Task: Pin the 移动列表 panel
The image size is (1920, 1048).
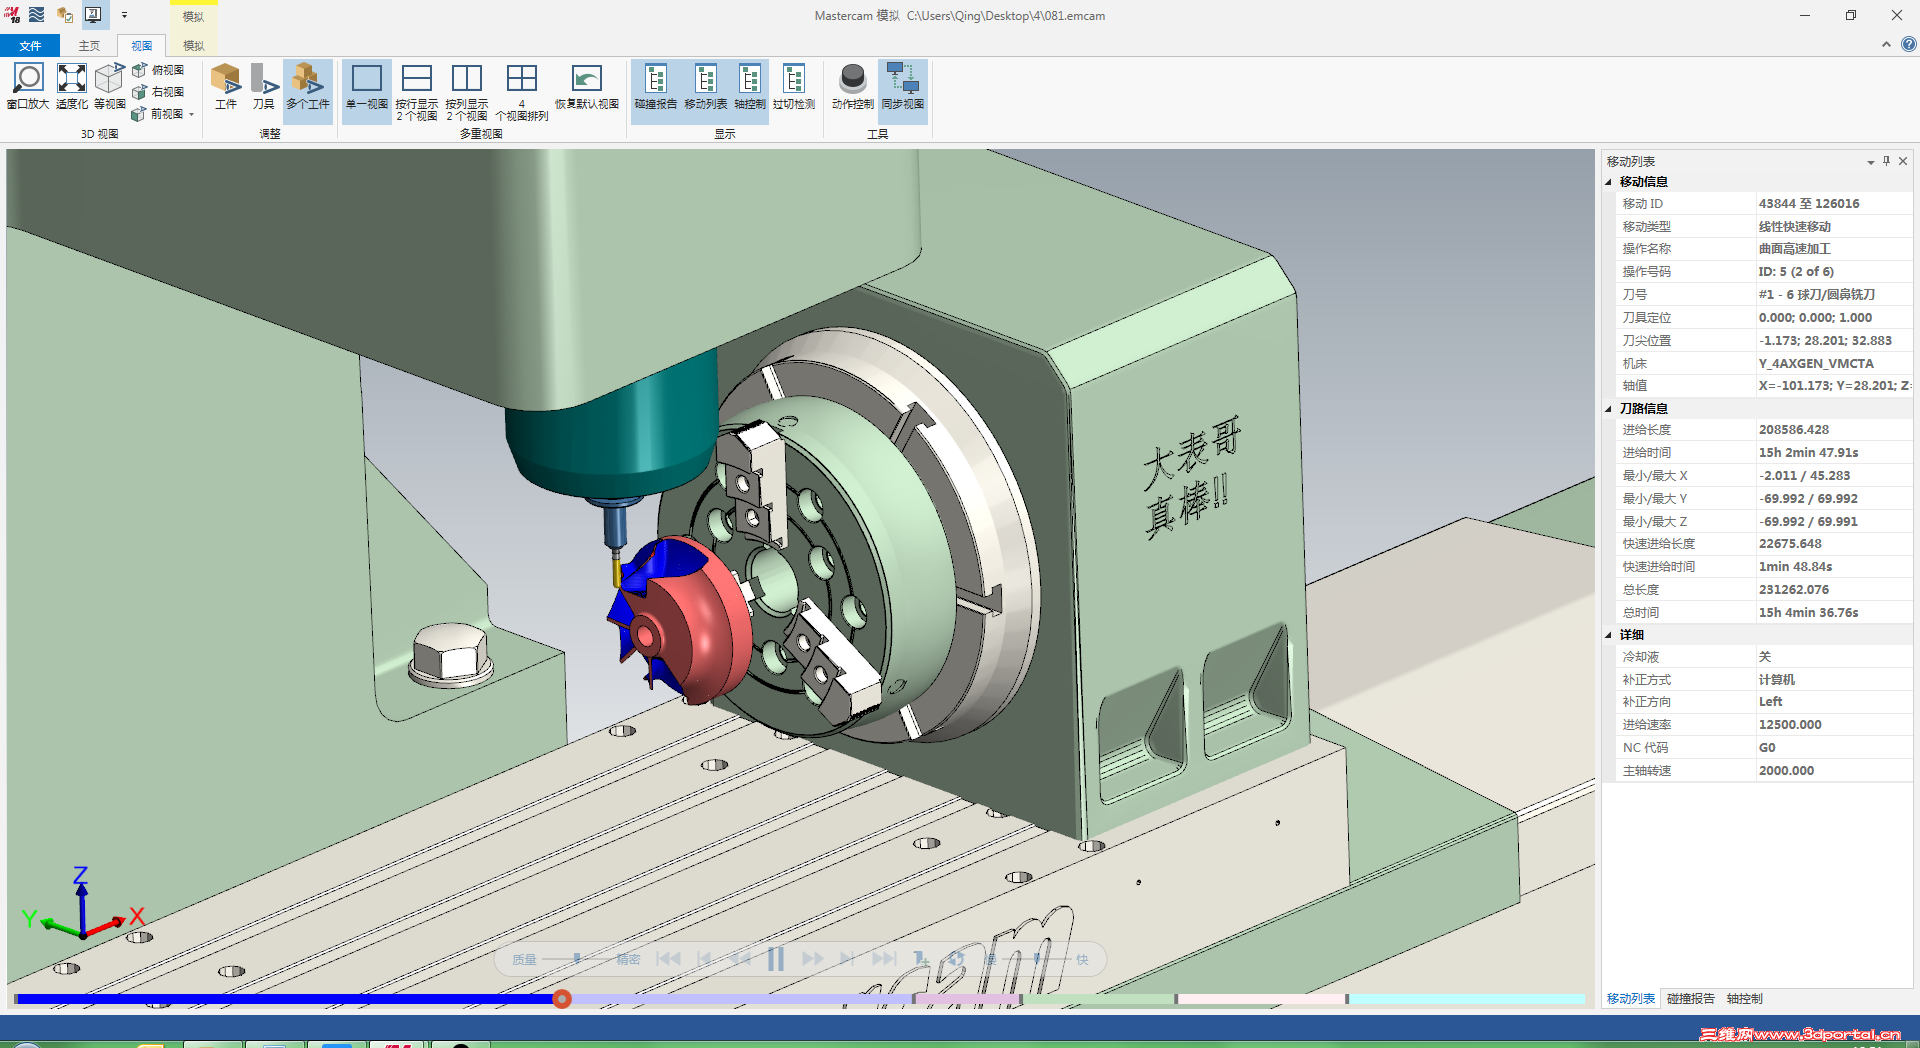Action: (1887, 161)
